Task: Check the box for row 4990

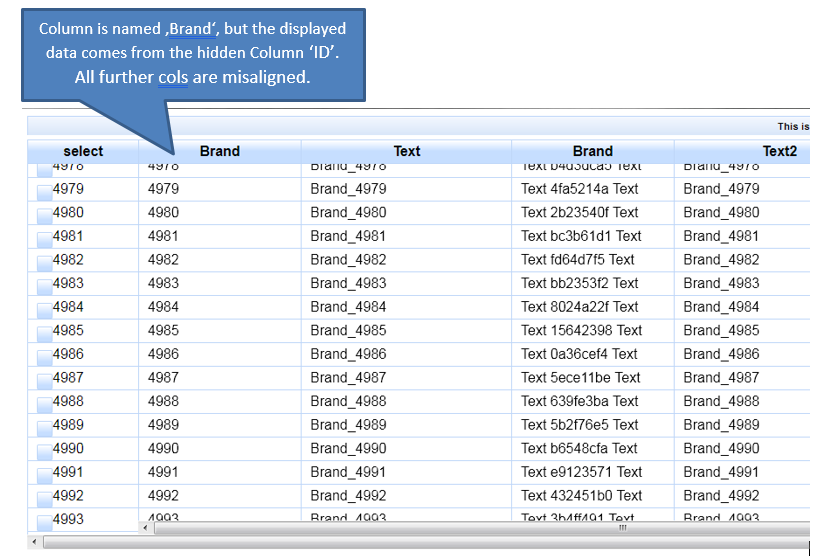Action: coord(45,453)
